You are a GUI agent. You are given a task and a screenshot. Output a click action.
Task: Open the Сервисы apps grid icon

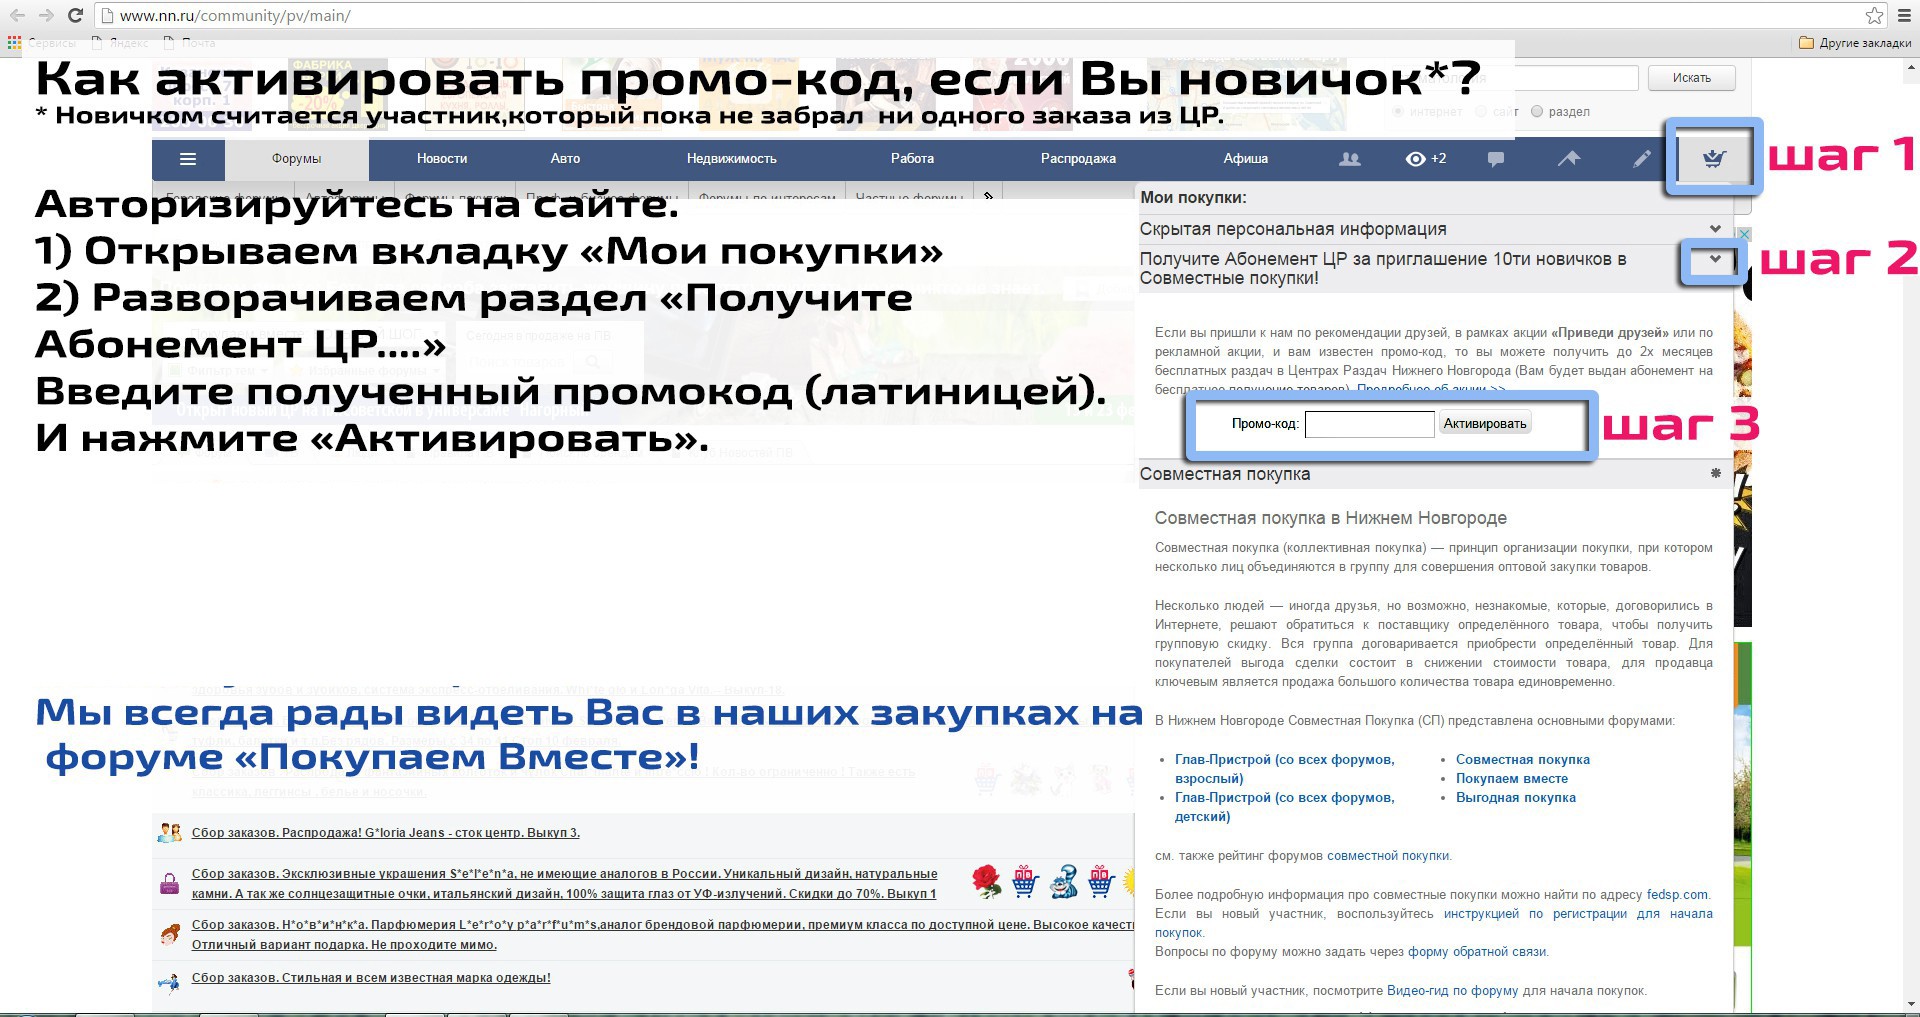tap(14, 43)
